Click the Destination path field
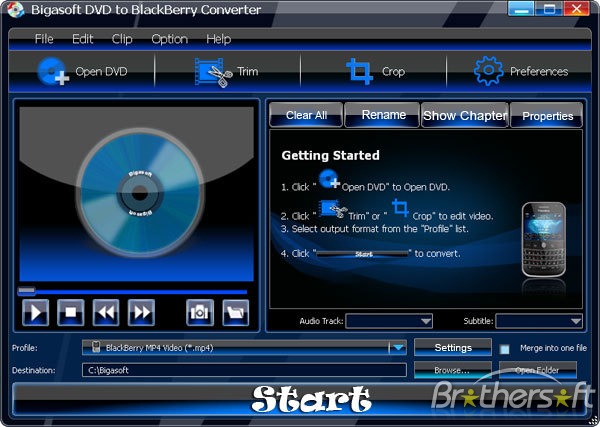600x427 pixels. pos(244,370)
